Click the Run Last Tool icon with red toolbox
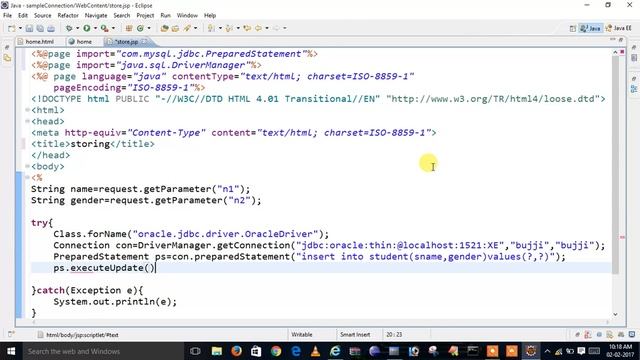640x360 pixels. pyautogui.click(x=104, y=28)
